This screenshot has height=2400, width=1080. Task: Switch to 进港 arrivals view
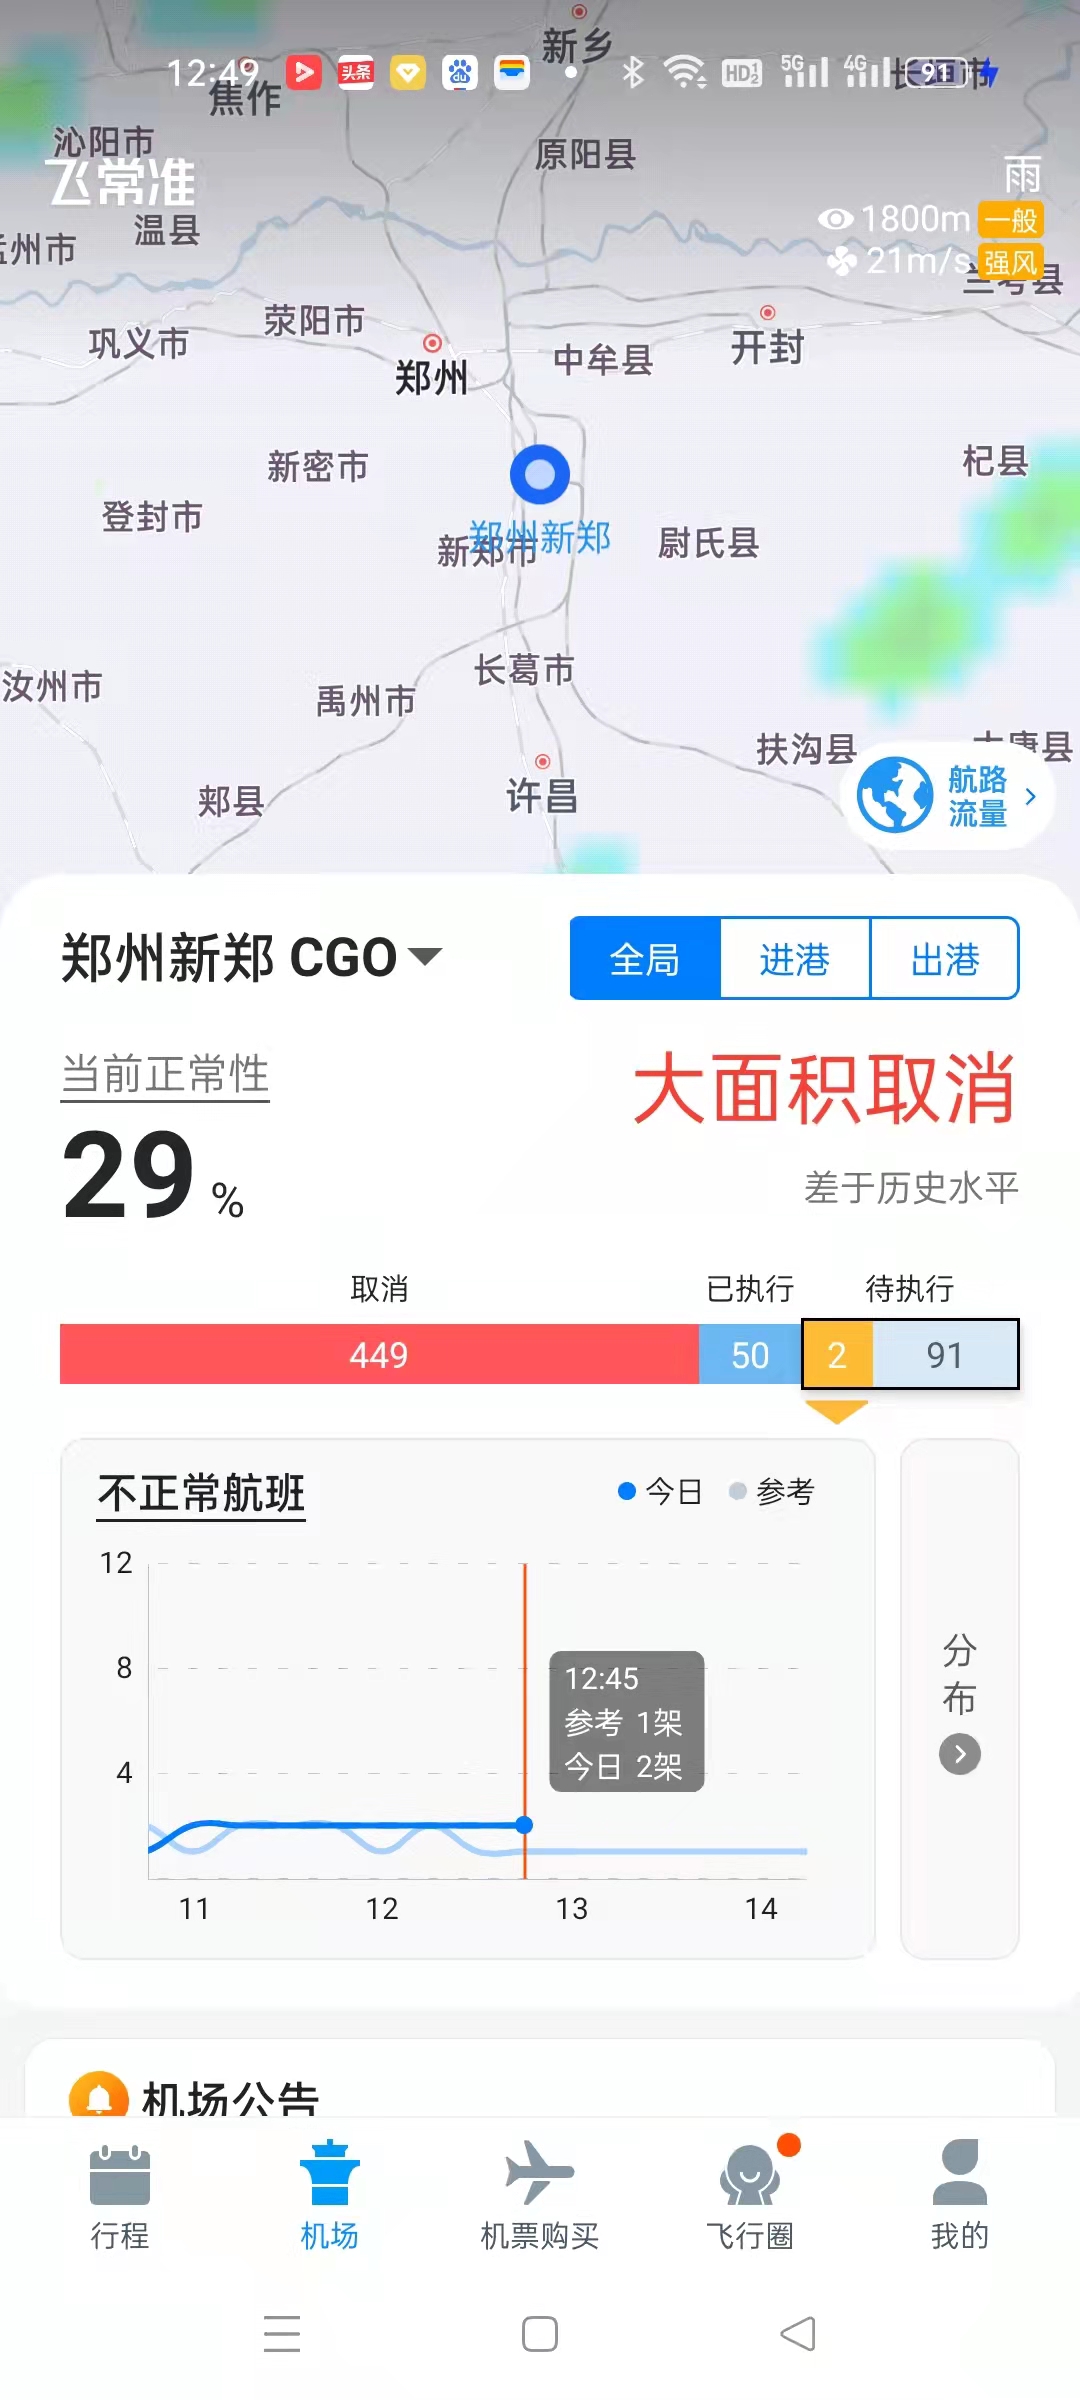coord(795,959)
